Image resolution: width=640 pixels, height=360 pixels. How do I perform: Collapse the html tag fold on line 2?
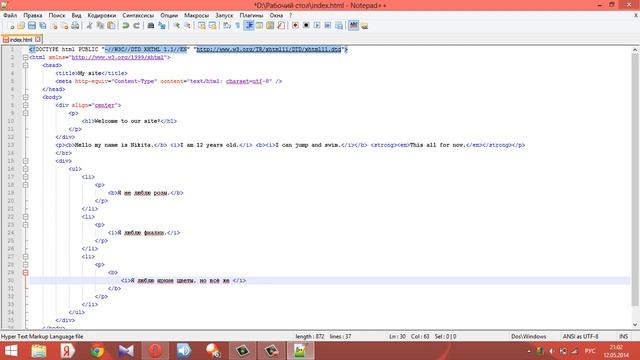click(25, 58)
